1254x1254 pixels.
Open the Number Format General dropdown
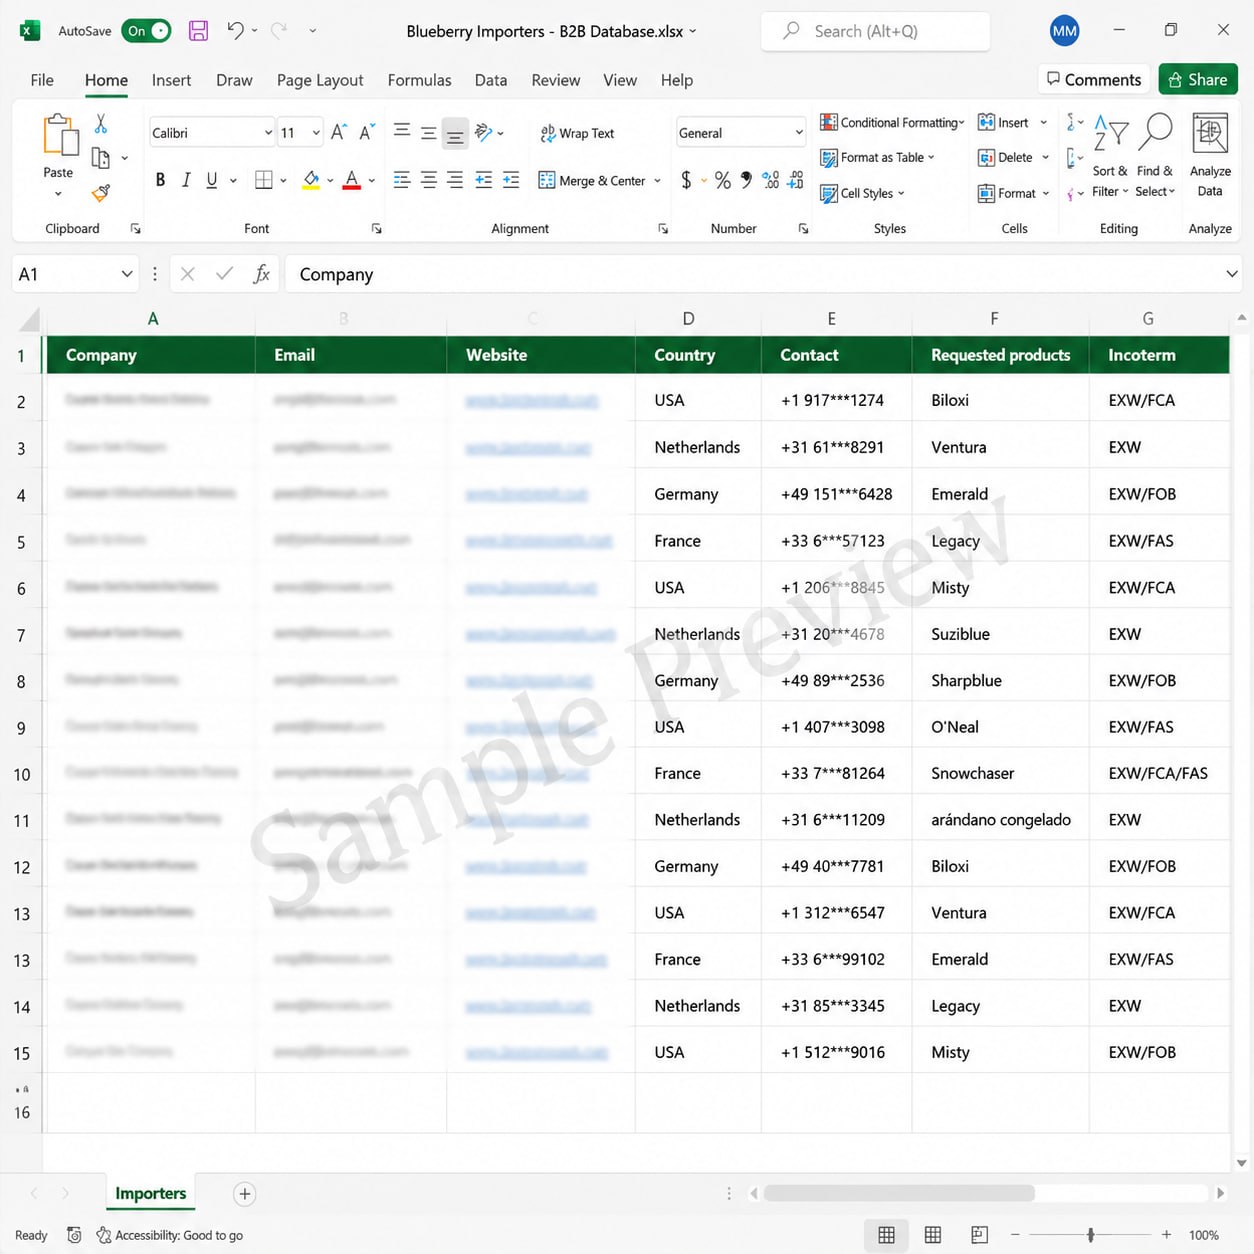tap(798, 133)
